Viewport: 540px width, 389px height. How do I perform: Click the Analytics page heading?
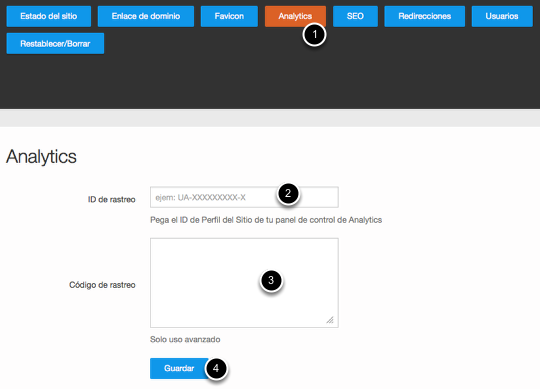41,157
